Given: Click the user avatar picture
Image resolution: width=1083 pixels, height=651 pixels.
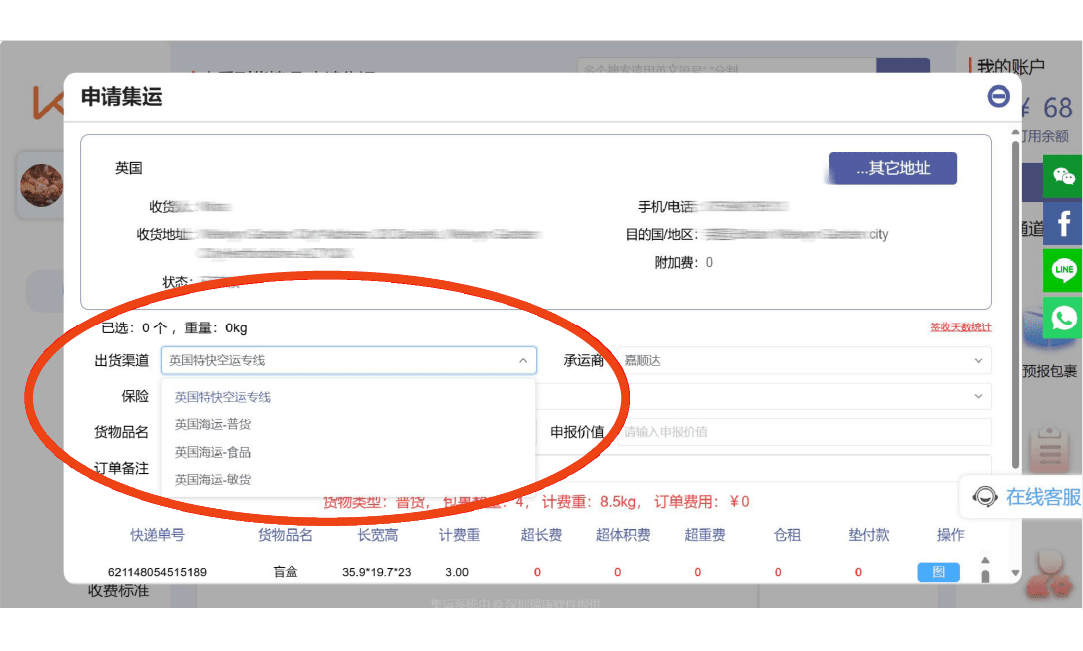Looking at the screenshot, I should 42,185.
